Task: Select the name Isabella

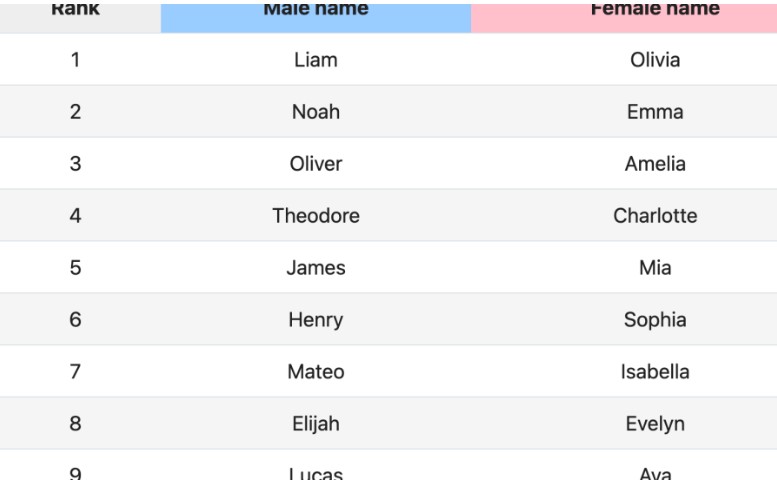Action: (x=655, y=372)
